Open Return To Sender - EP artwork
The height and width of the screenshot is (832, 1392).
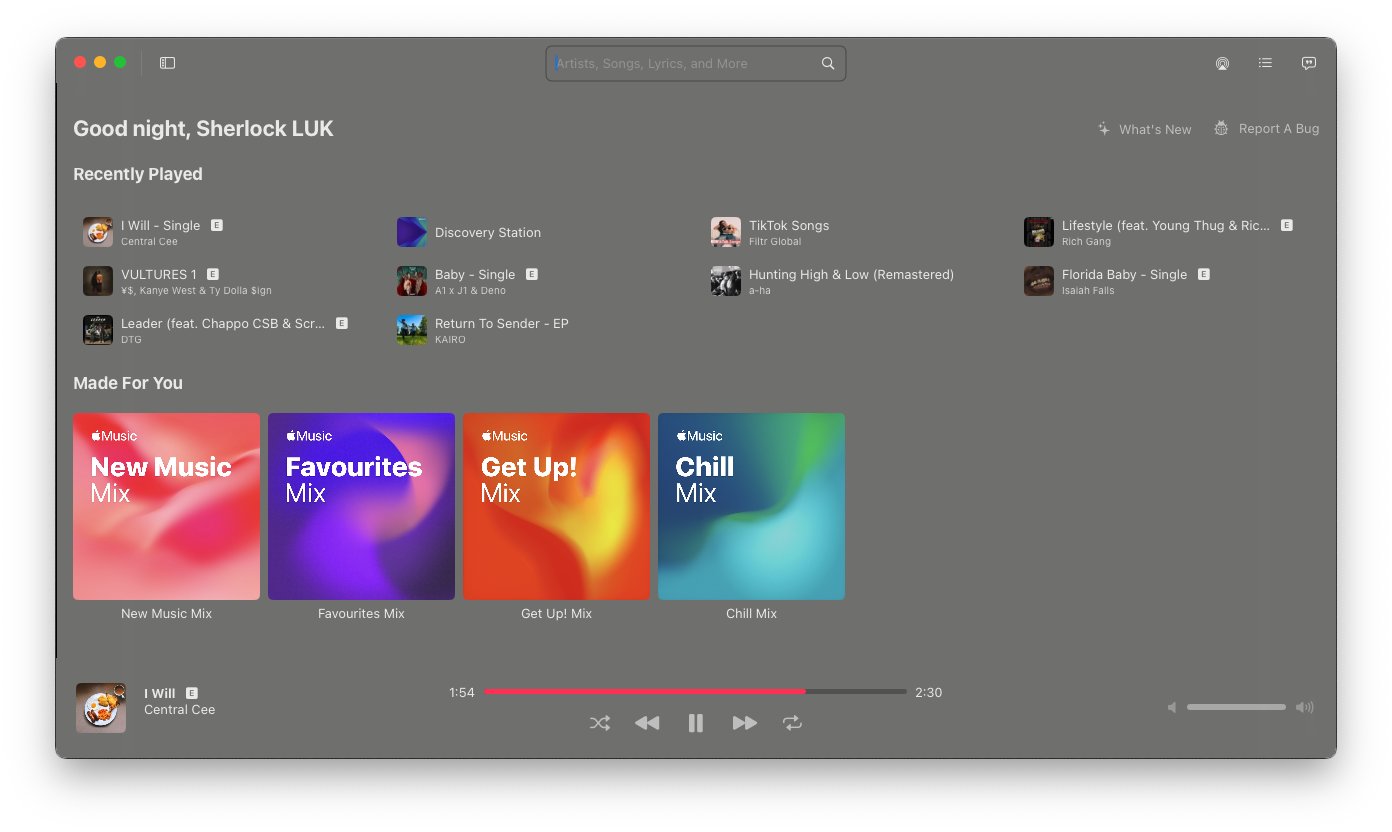tap(412, 330)
